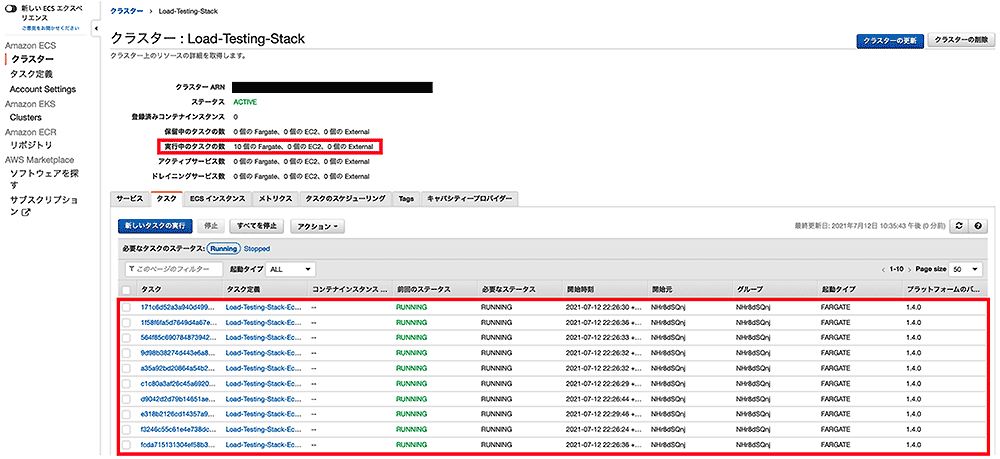Select checkbox for task 1f58f6fa5d7649d4a87e
Viewport: 1000px width, 459px height.
126,323
